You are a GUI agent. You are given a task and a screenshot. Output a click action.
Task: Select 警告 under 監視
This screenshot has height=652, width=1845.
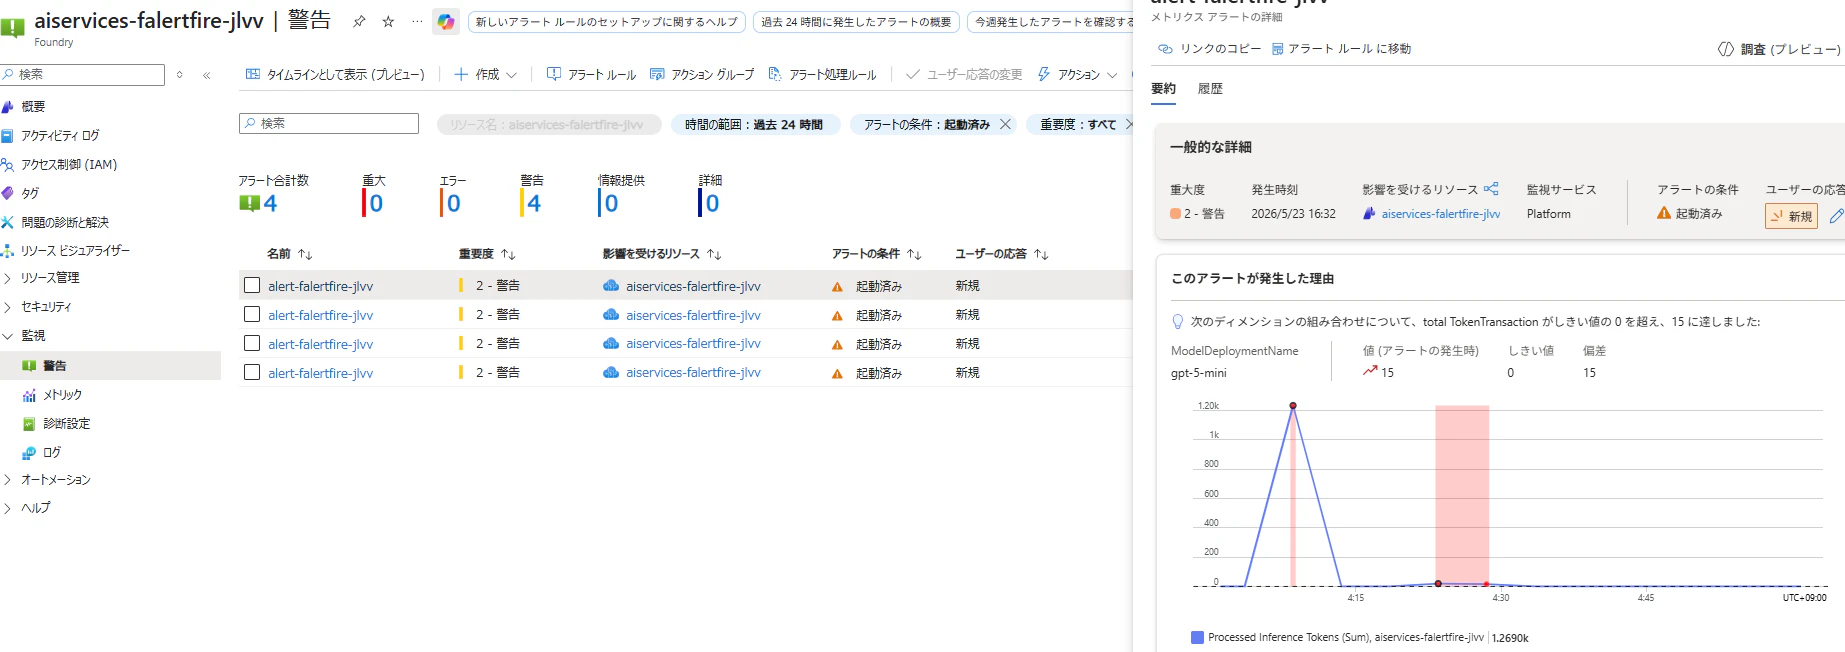(54, 366)
